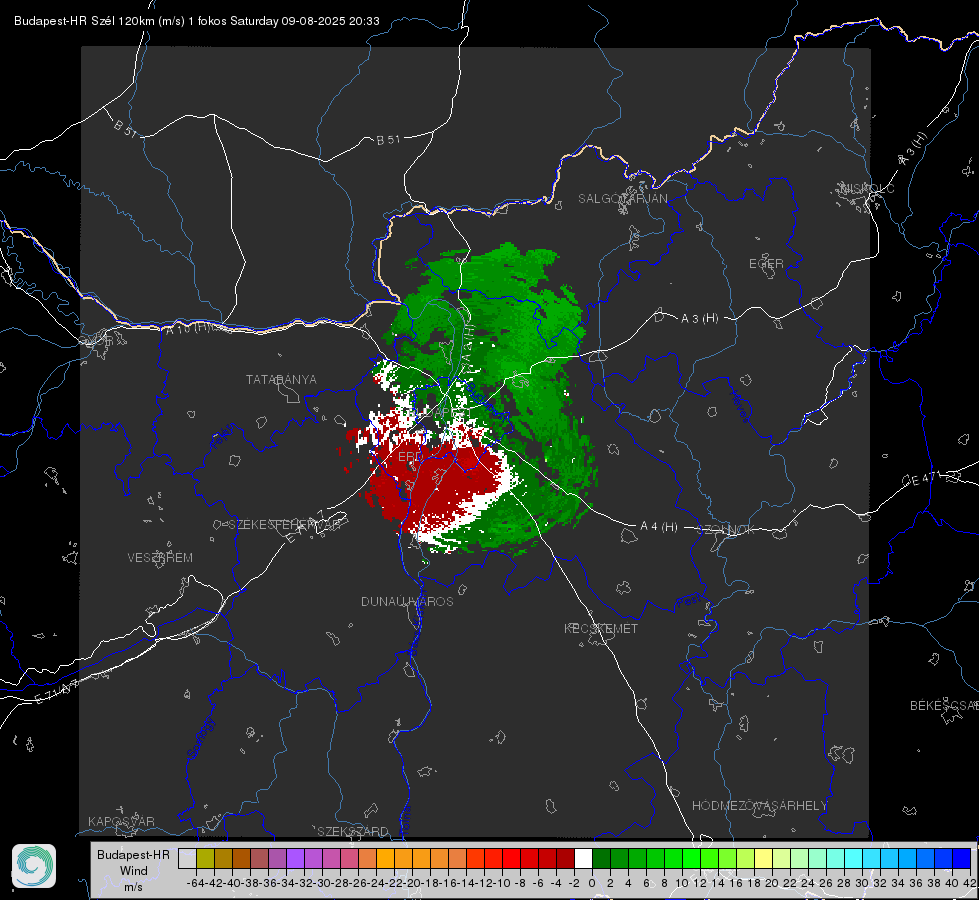Viewport: 979px width, 900px height.
Task: Select the bright green swatch above 10
Action: [x=691, y=859]
